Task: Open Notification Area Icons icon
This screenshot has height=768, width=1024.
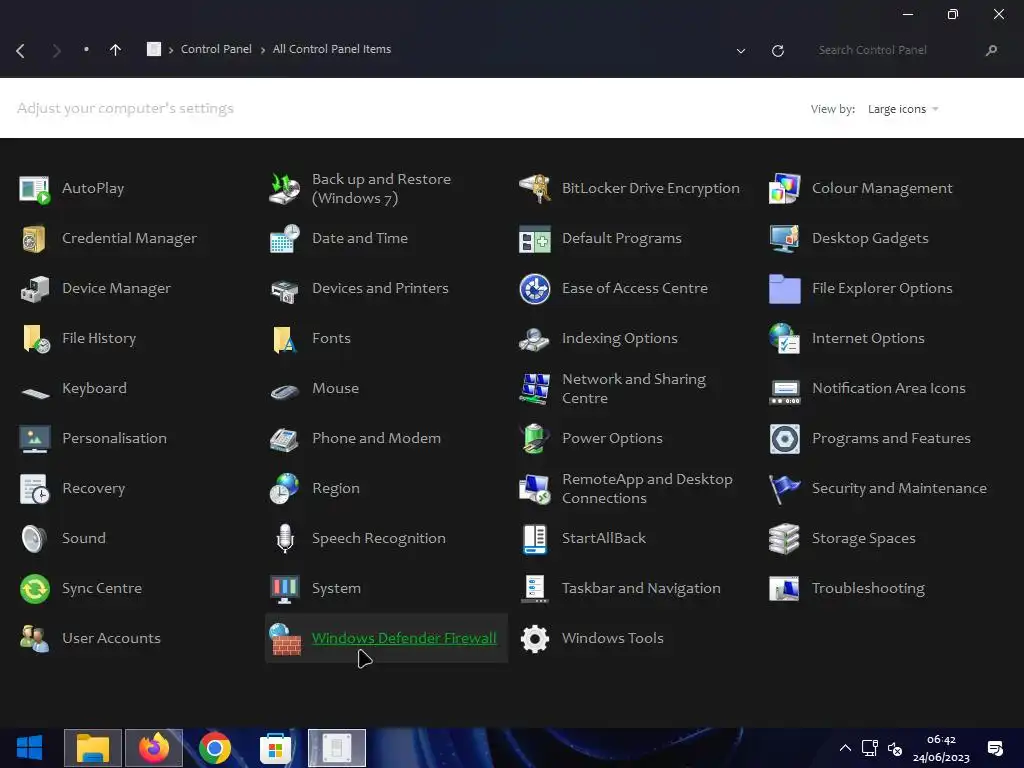Action: pos(784,392)
